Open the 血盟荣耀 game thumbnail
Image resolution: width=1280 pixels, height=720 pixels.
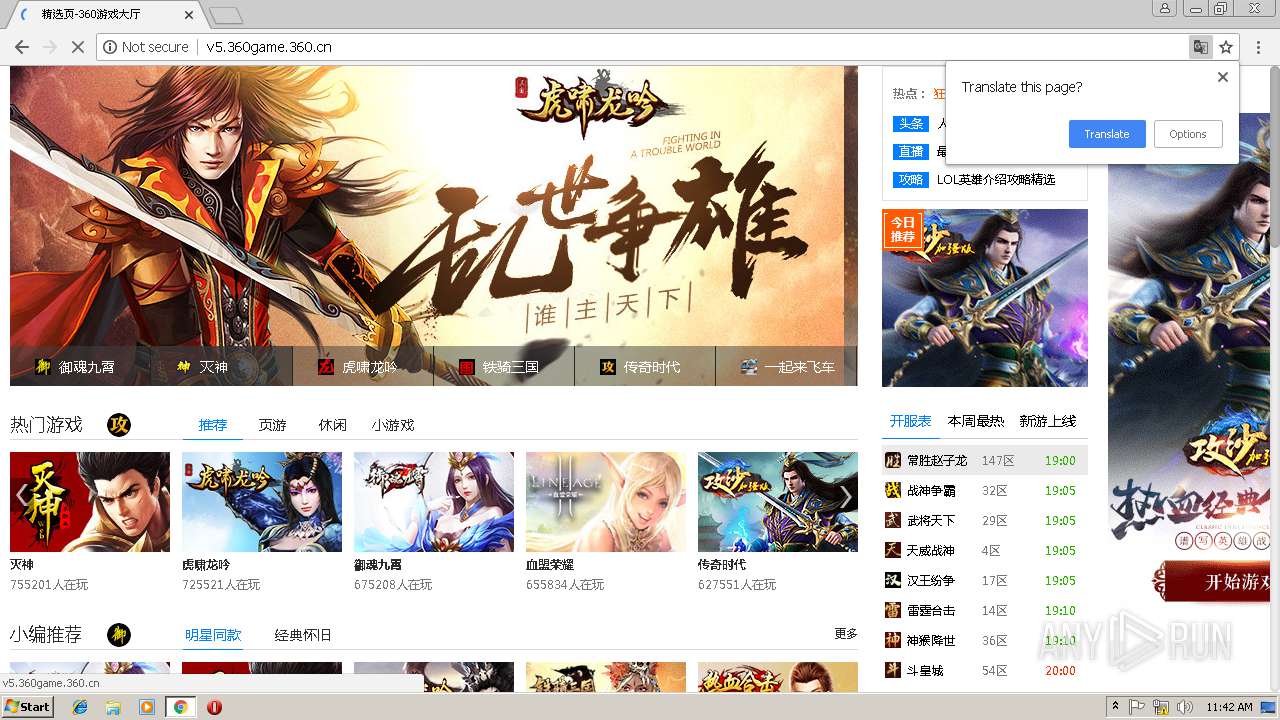[606, 502]
